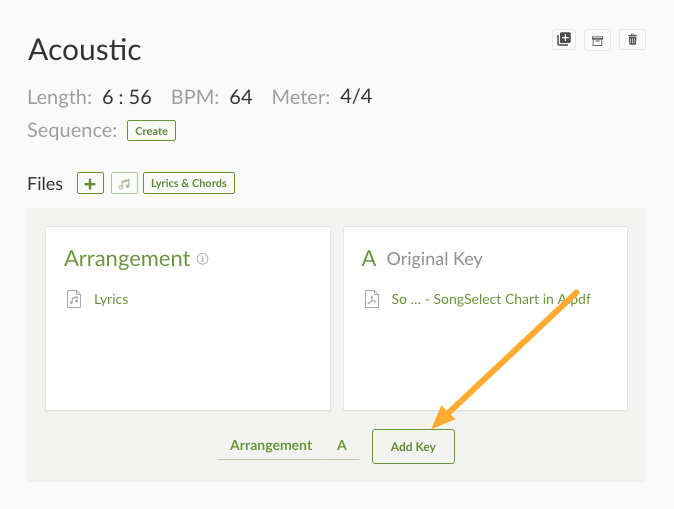This screenshot has height=509, width=674.
Task: Click the PDF icon for the SongSelect chart
Action: [x=371, y=299]
